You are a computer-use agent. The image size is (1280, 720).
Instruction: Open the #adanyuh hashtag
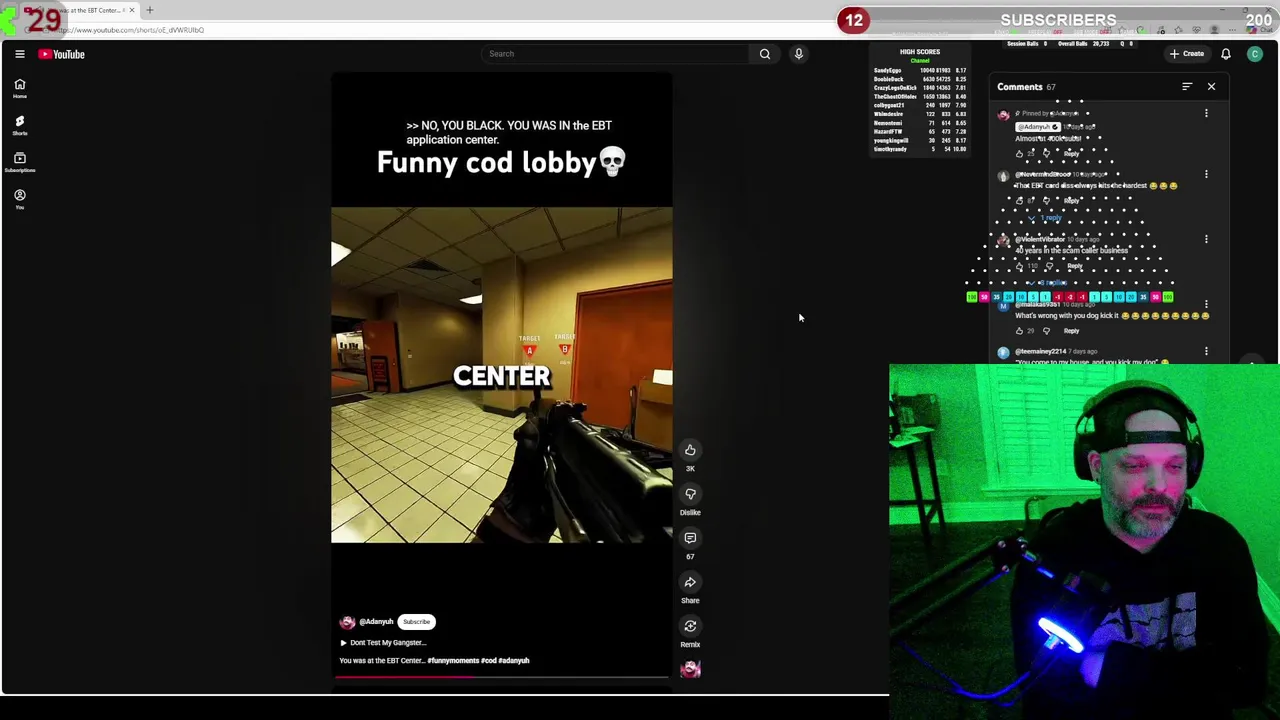click(x=514, y=661)
